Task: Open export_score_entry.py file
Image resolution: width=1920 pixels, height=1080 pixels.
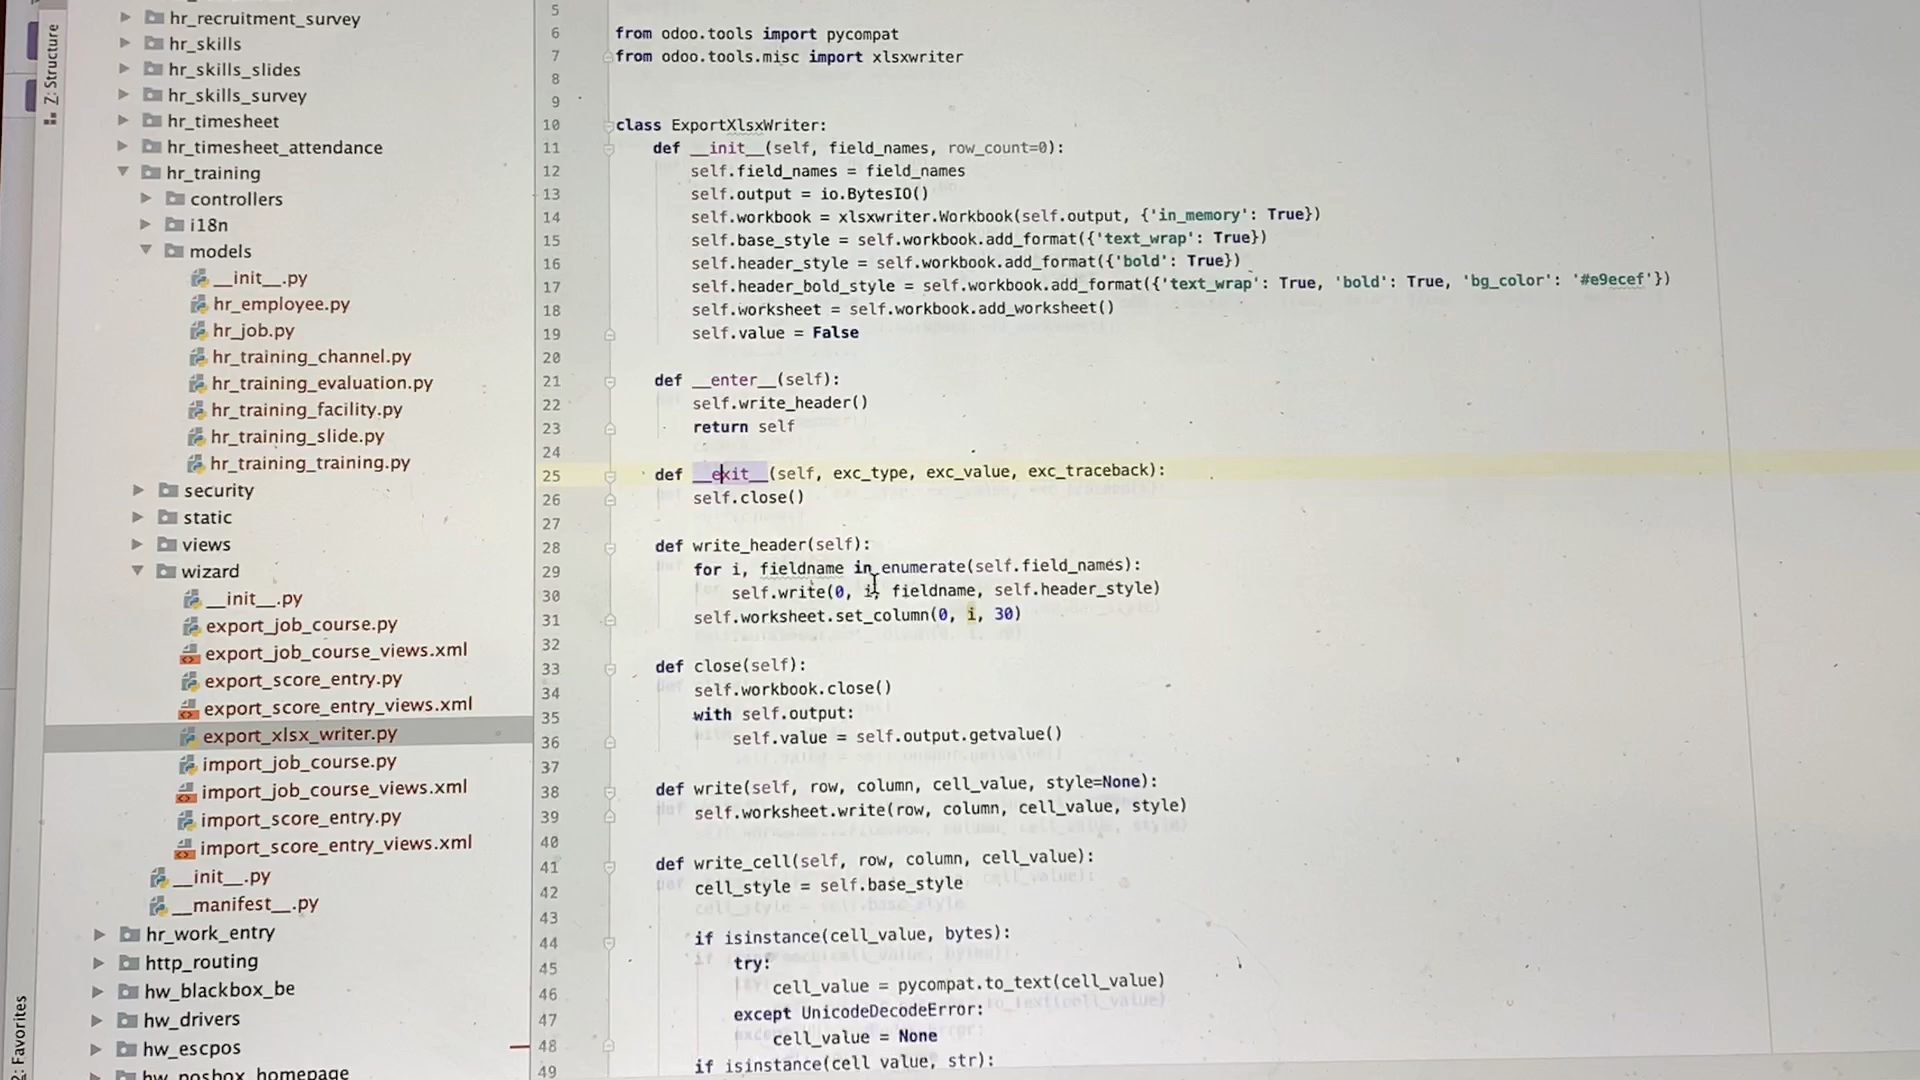Action: 302,679
